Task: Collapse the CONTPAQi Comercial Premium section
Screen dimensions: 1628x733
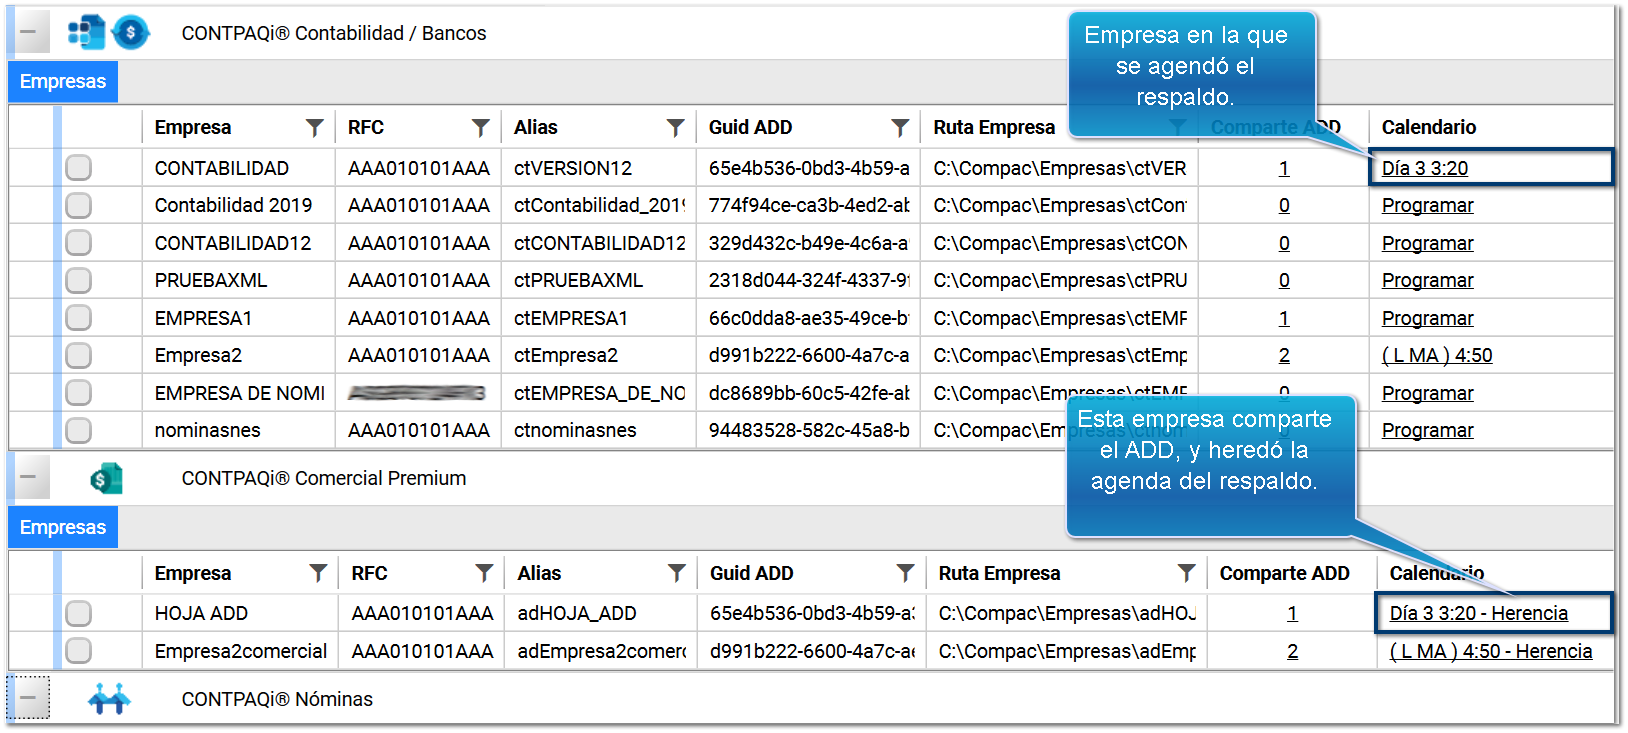Action: tap(28, 477)
